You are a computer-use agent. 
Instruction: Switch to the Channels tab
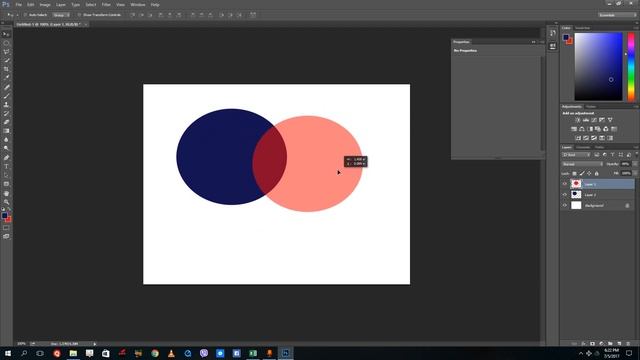click(x=583, y=147)
